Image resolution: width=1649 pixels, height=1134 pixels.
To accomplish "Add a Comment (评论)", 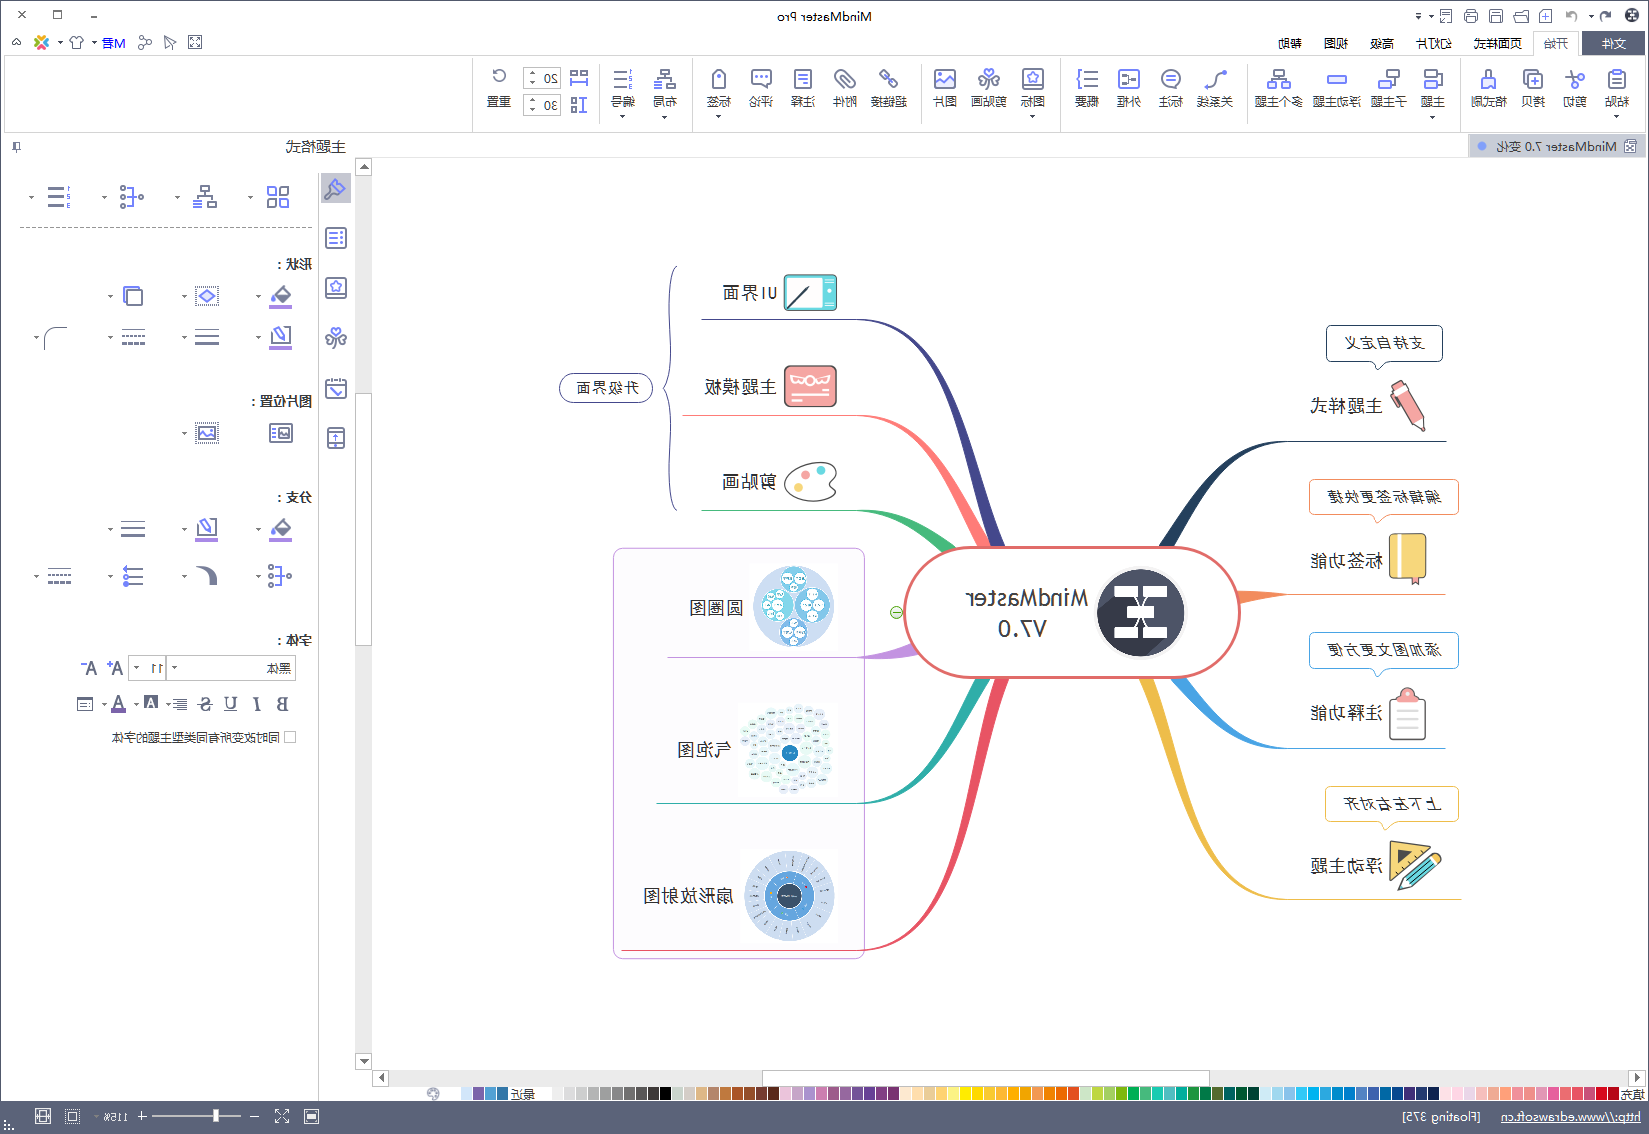I will pyautogui.click(x=760, y=88).
